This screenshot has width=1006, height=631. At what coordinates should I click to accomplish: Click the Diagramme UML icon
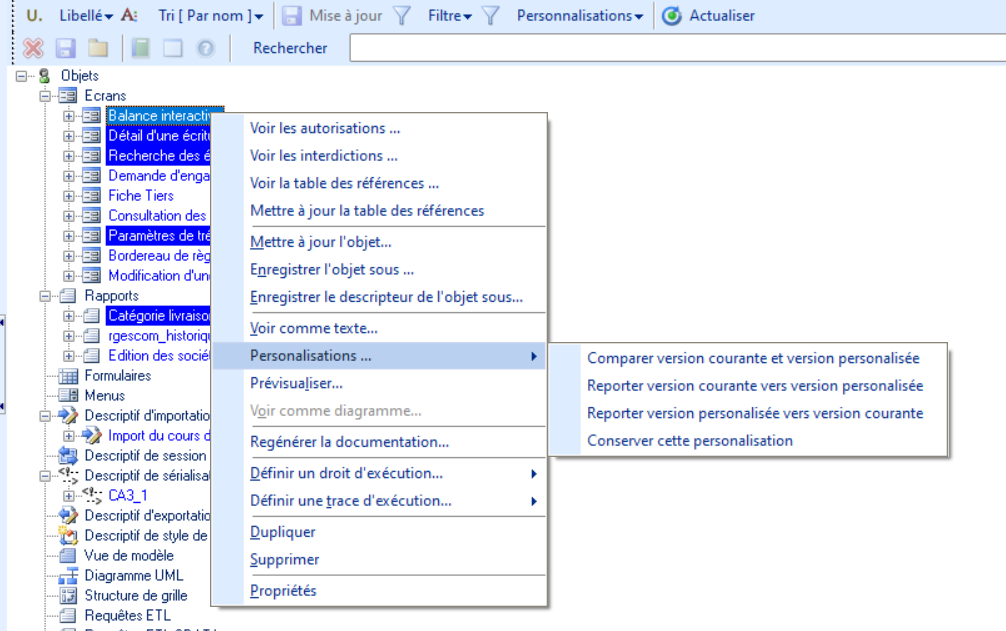pos(68,576)
